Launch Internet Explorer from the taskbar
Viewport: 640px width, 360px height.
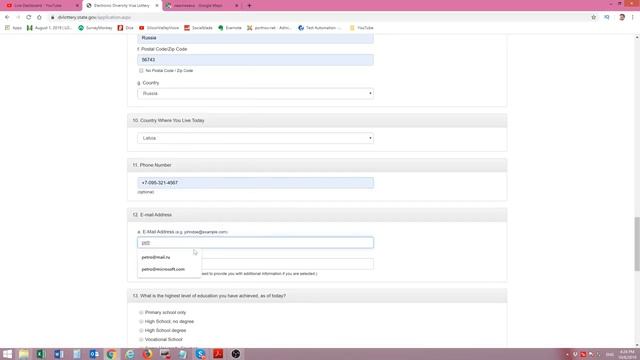pyautogui.click(x=130, y=354)
